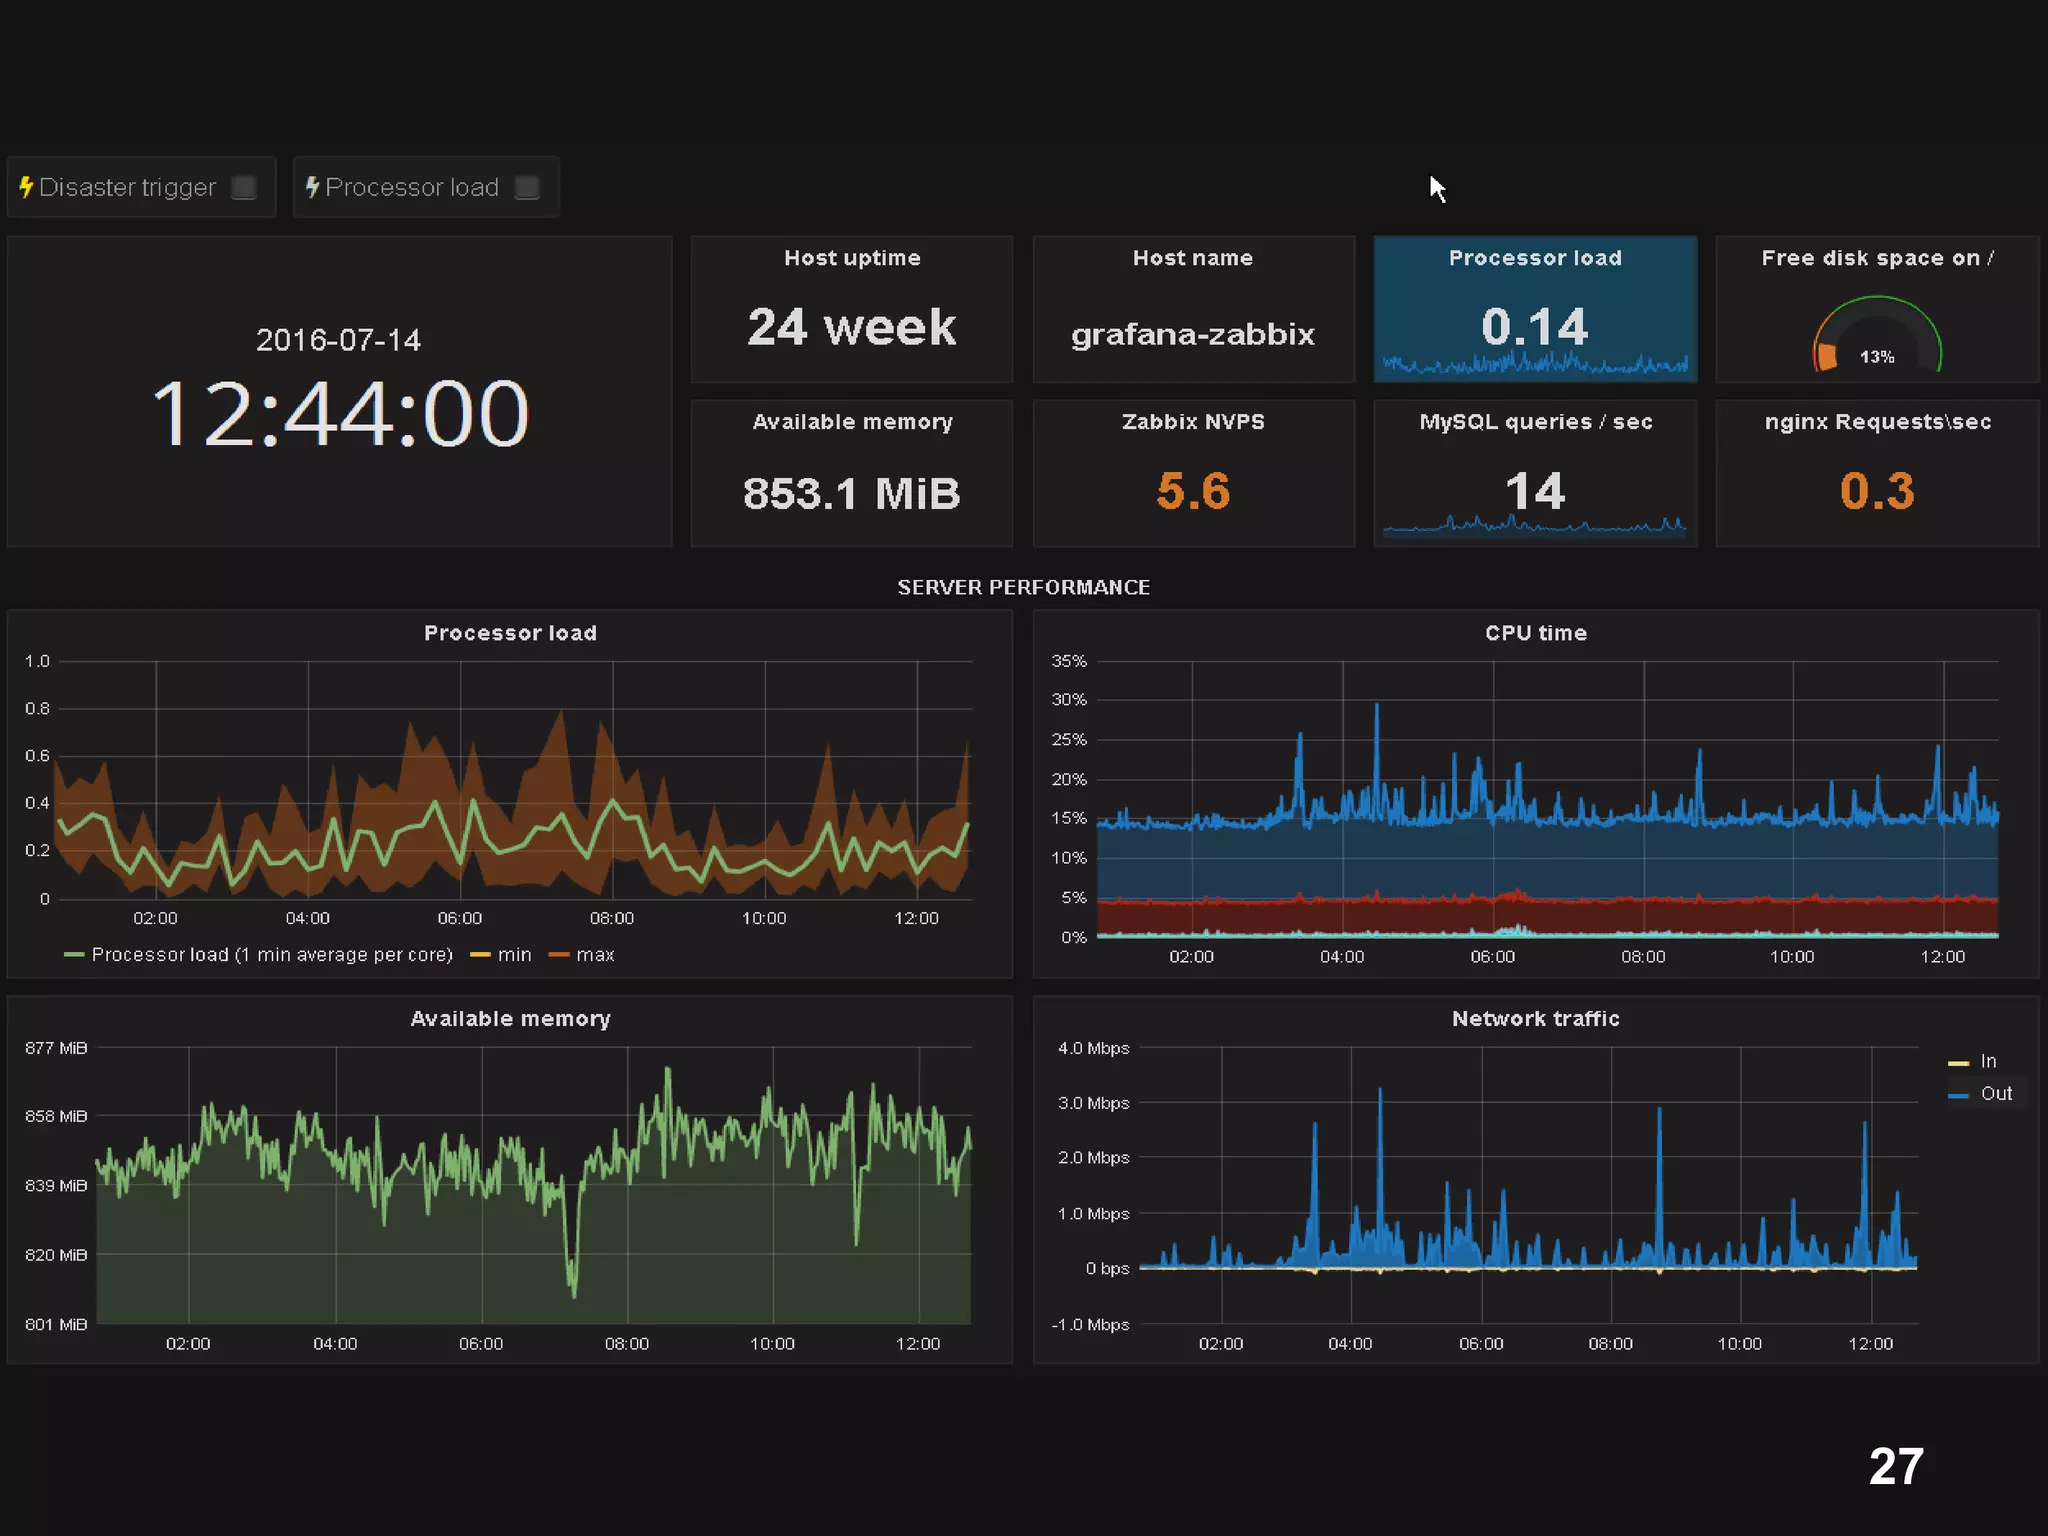Click the free disk space gauge

tap(1876, 338)
